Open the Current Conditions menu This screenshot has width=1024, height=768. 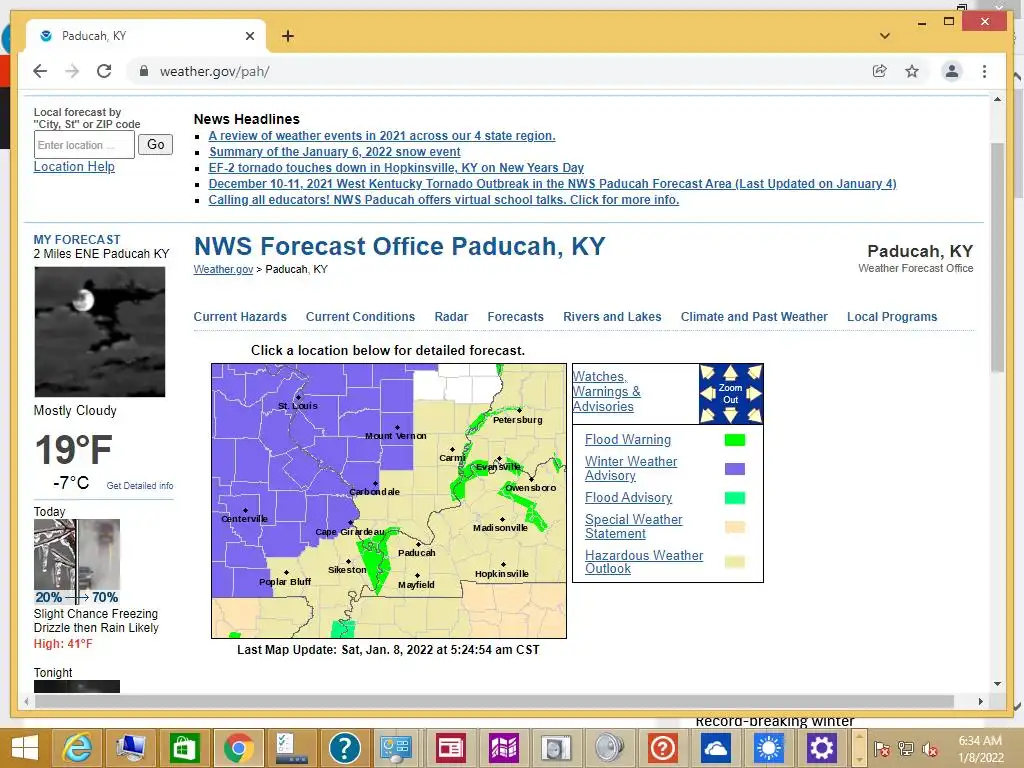360,317
